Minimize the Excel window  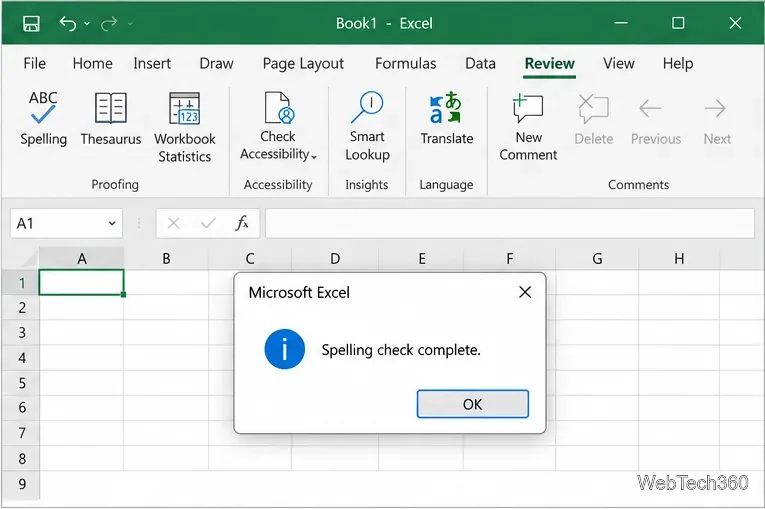621,23
